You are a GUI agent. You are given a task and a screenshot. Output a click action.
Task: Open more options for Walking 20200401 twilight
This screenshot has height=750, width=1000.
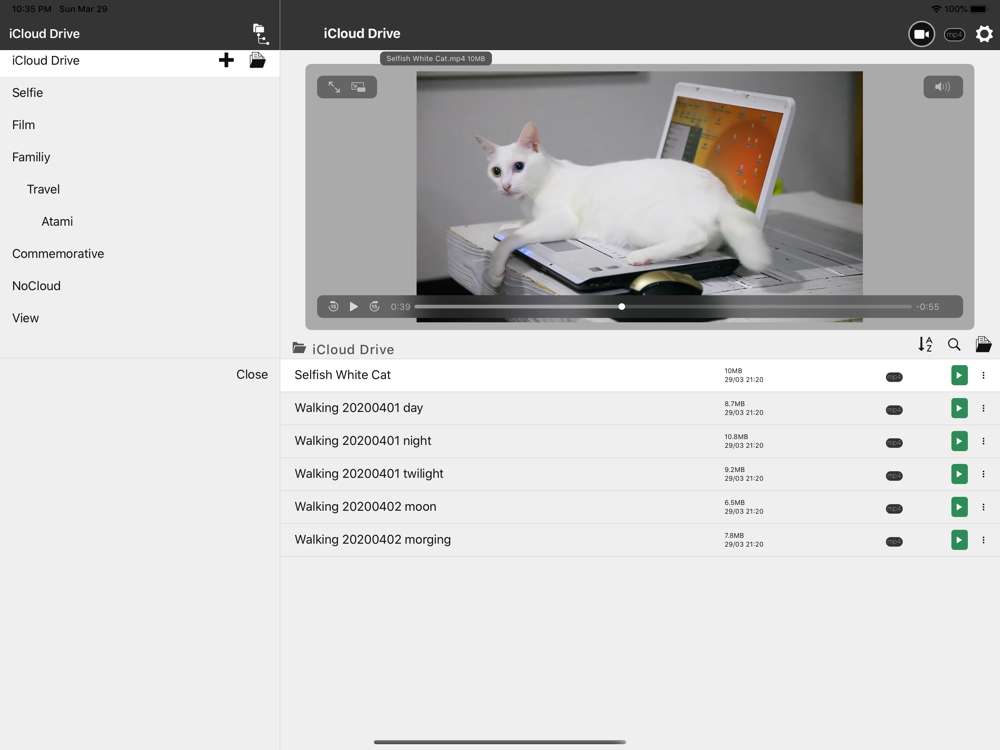983,474
